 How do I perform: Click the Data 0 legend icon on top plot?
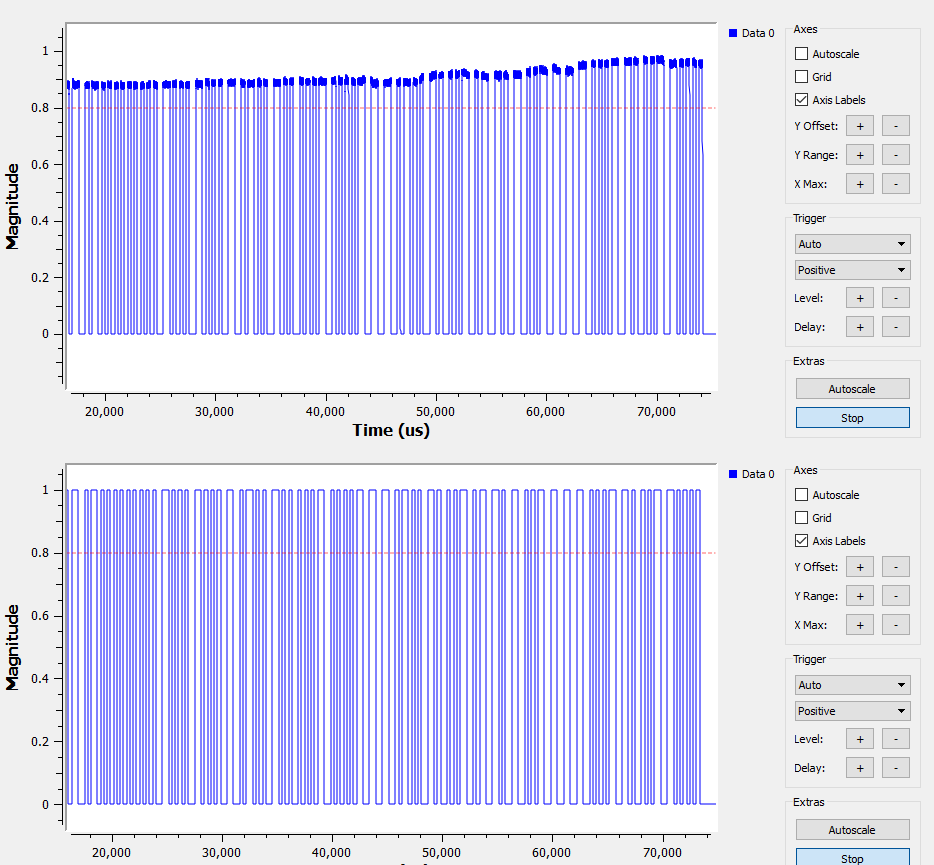click(733, 33)
